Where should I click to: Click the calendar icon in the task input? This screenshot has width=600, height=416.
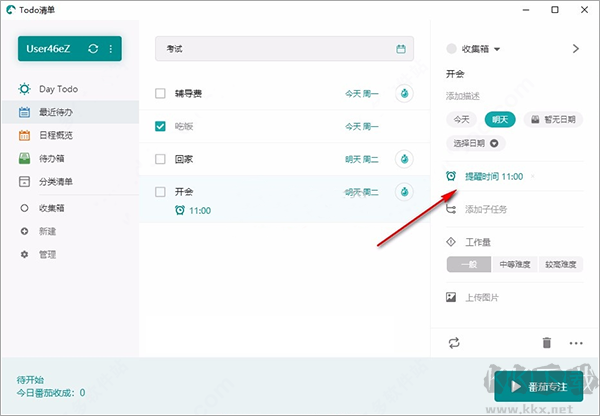[x=401, y=49]
